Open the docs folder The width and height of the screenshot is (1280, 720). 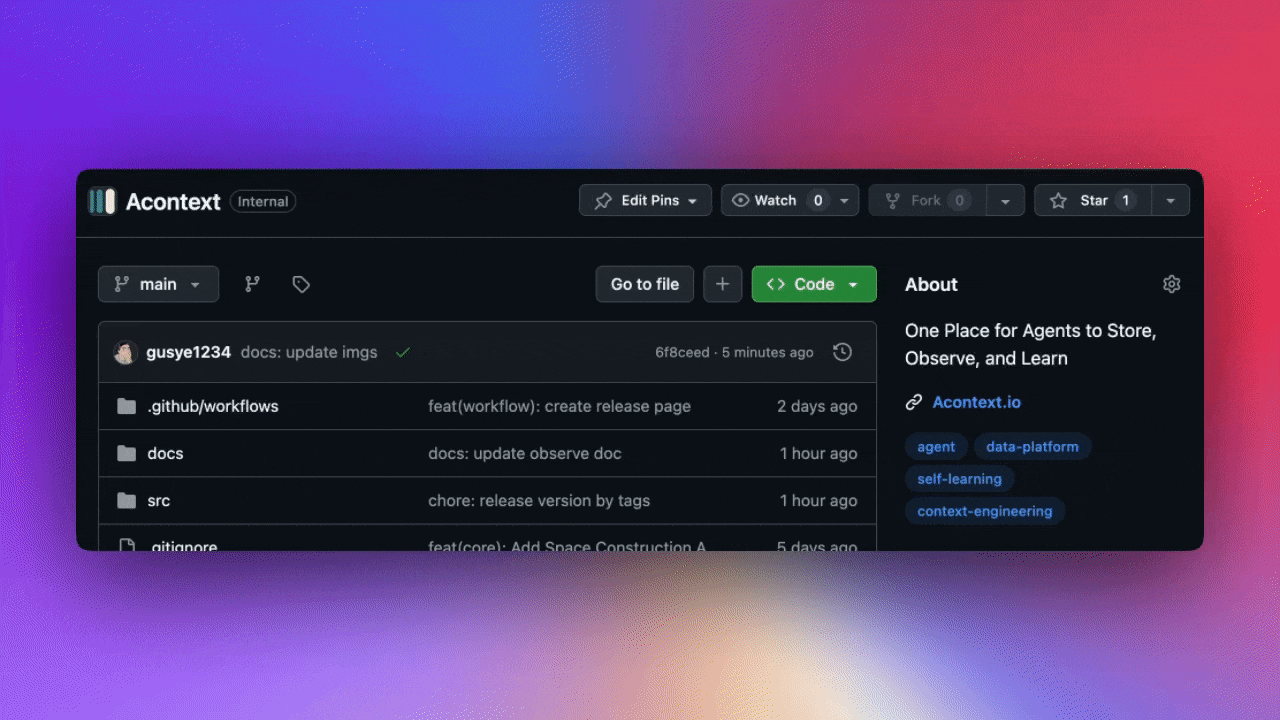pyautogui.click(x=165, y=453)
